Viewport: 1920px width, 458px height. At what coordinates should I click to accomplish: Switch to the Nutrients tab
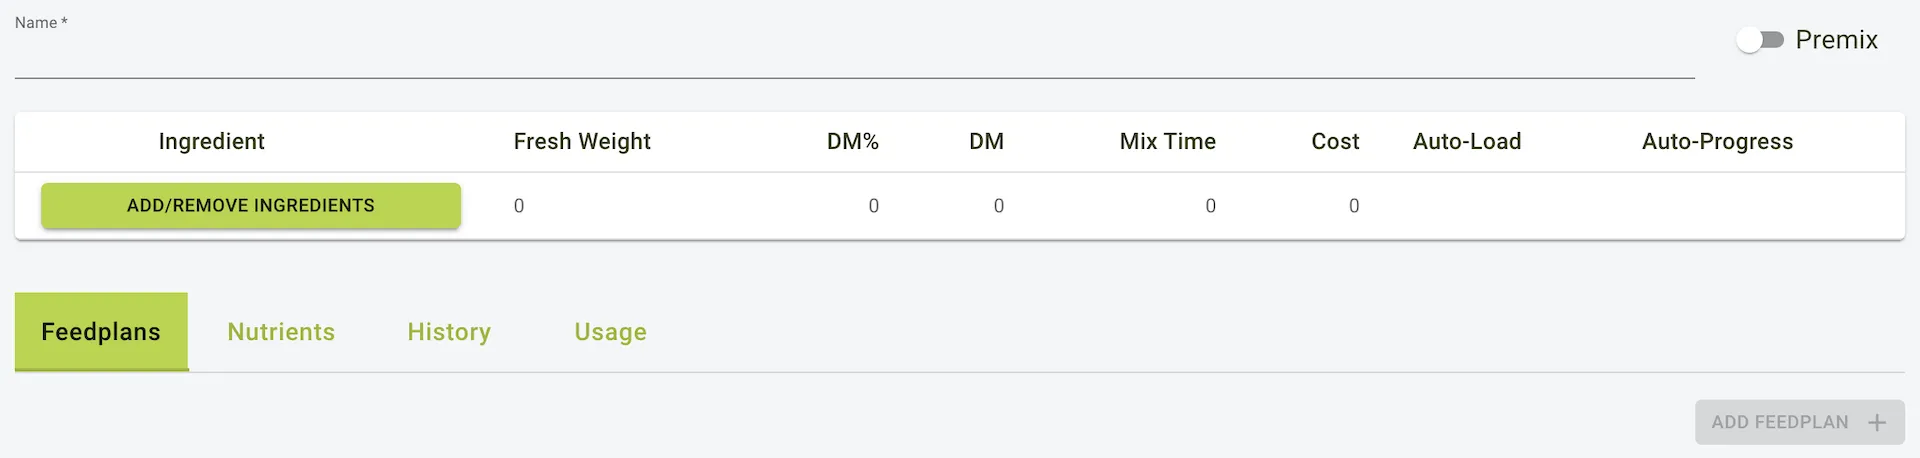point(281,332)
